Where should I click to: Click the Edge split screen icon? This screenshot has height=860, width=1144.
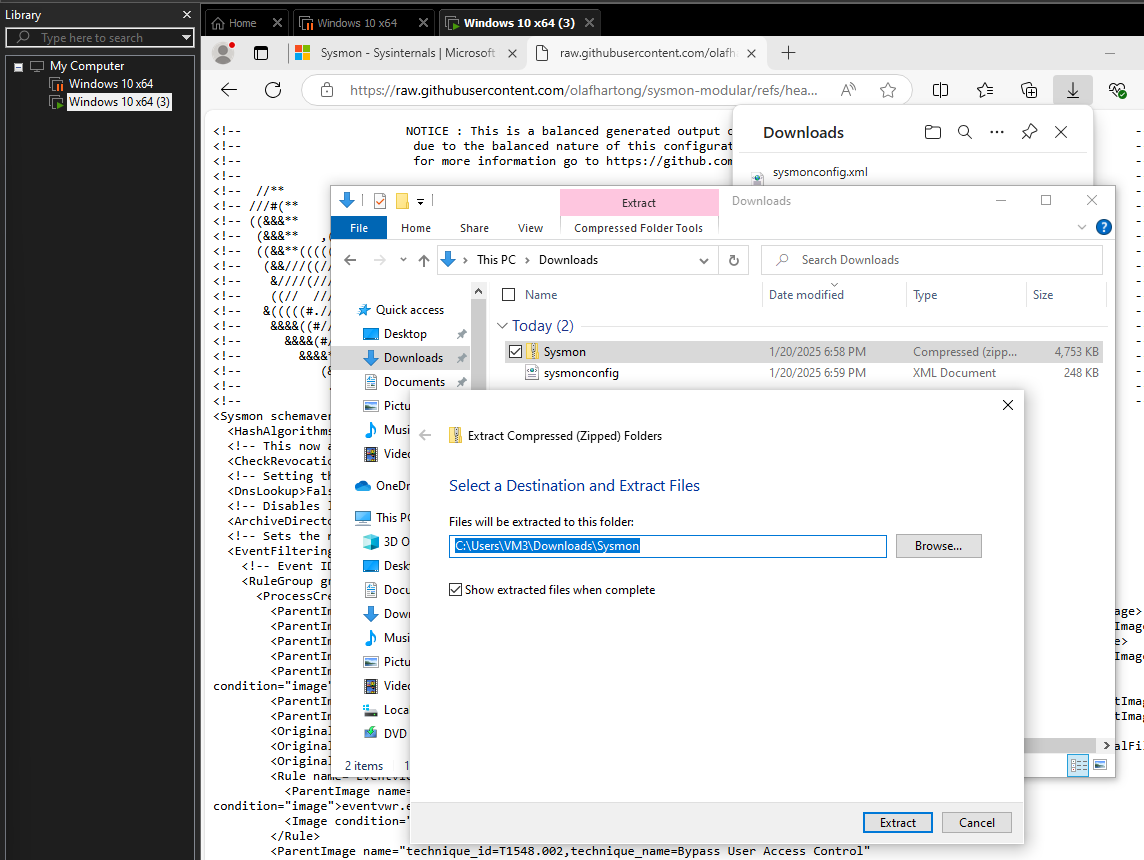pos(940,90)
